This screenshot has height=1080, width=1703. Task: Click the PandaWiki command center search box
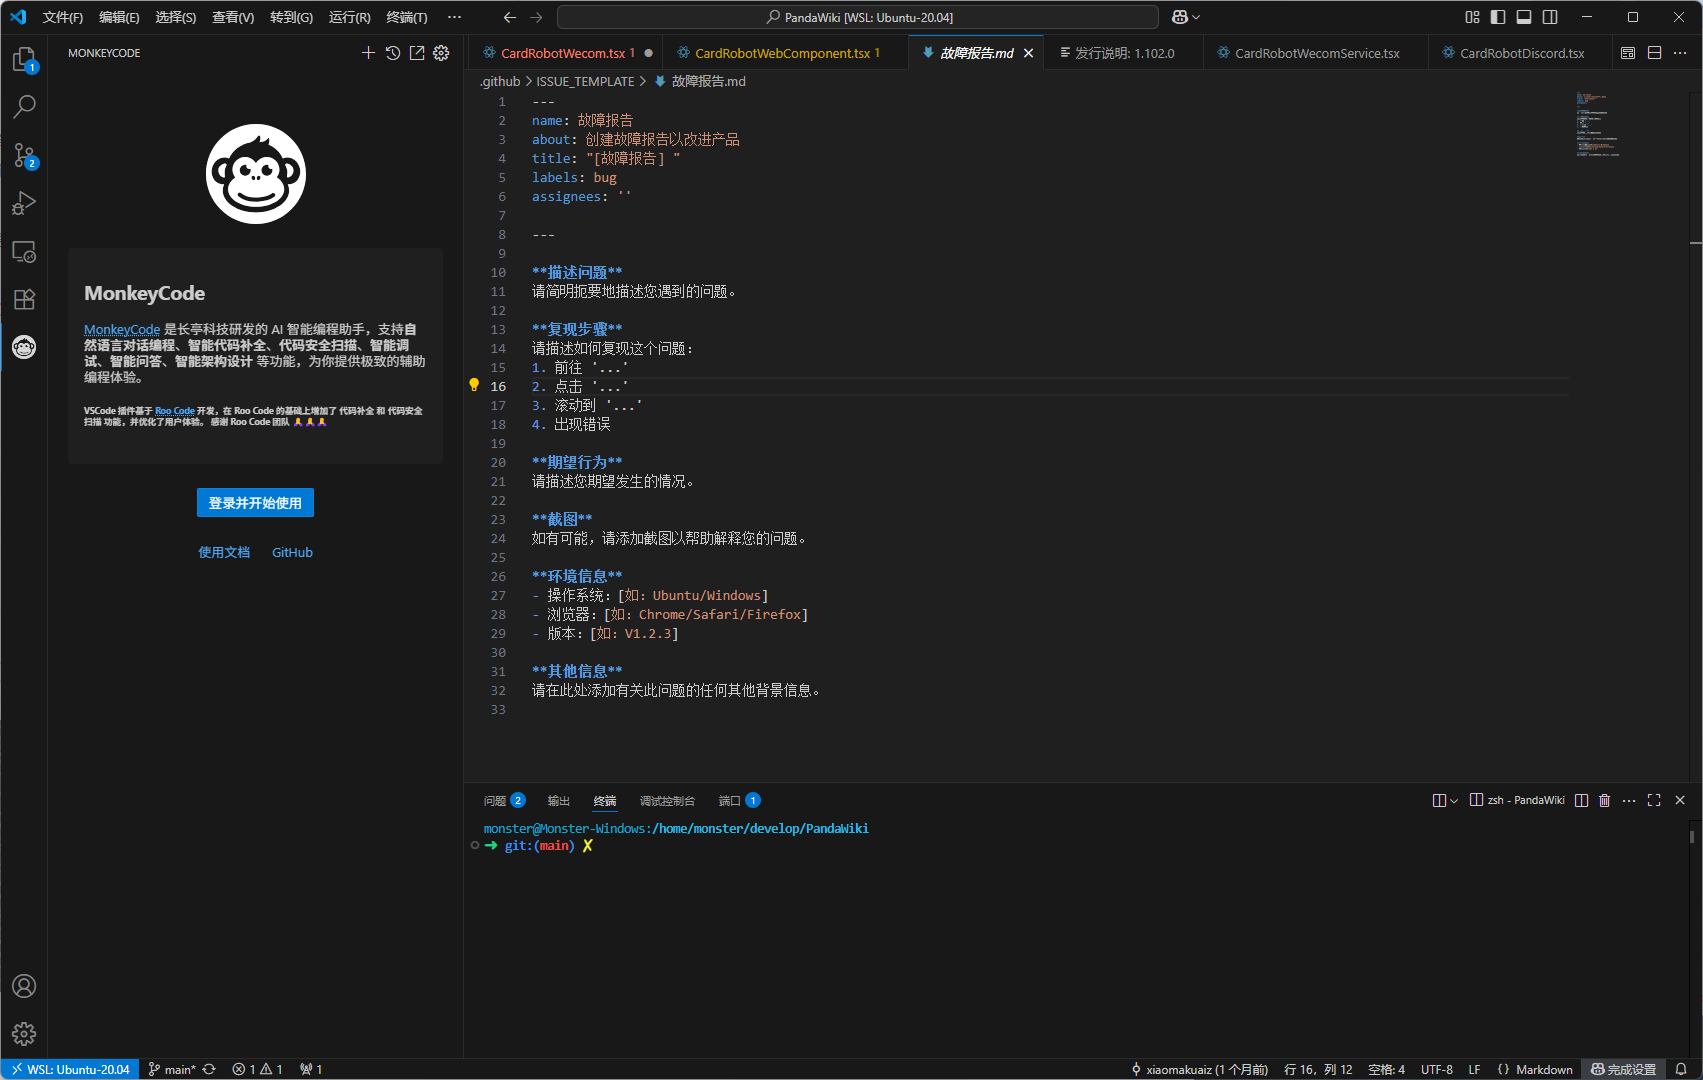pyautogui.click(x=858, y=17)
